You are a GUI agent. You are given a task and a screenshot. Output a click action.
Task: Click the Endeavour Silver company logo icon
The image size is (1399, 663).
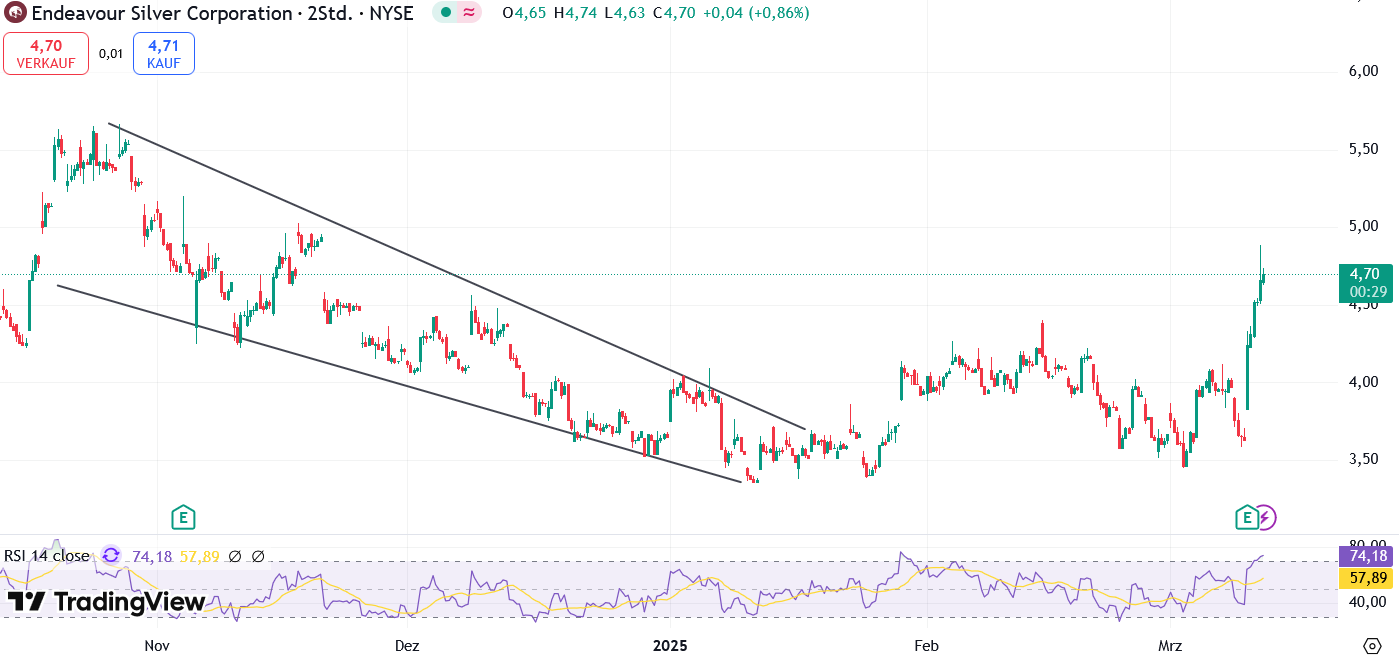click(14, 13)
